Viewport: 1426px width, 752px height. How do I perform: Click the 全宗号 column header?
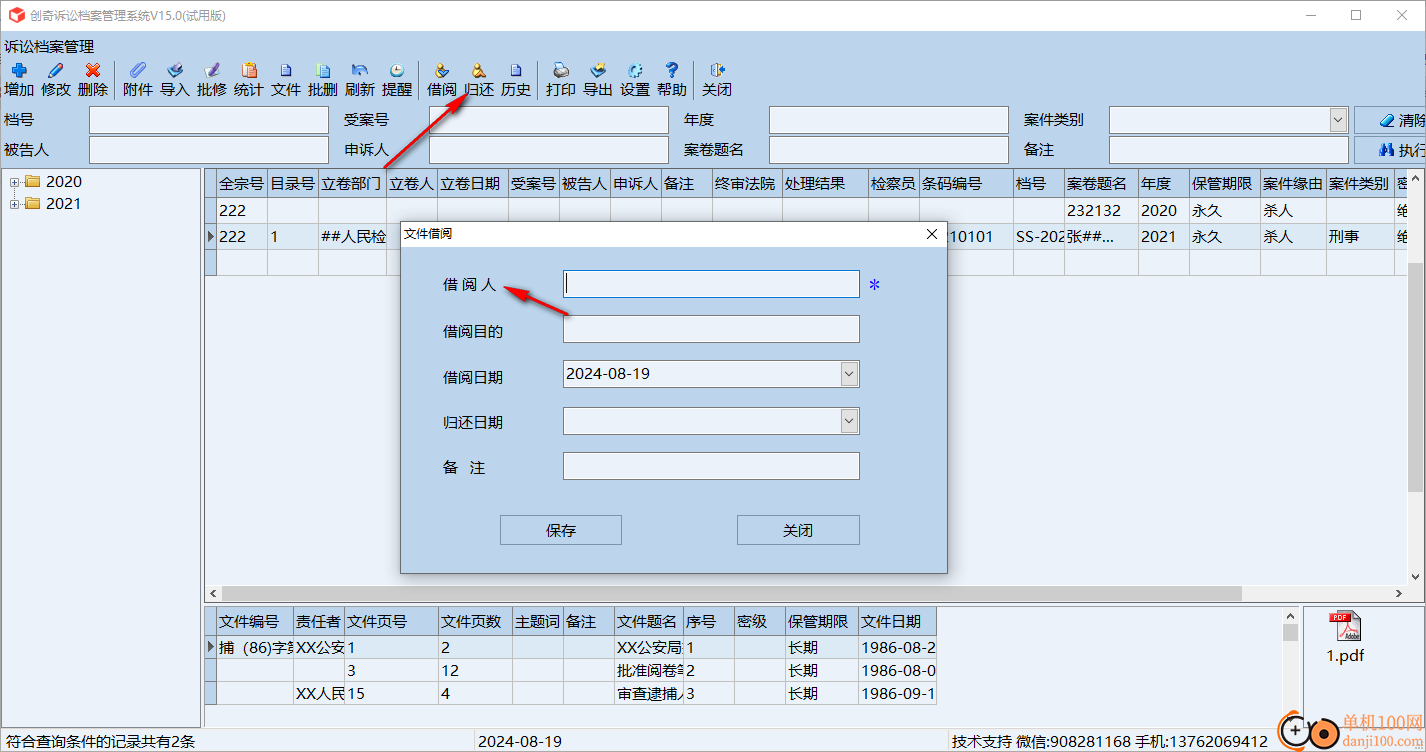(x=242, y=184)
